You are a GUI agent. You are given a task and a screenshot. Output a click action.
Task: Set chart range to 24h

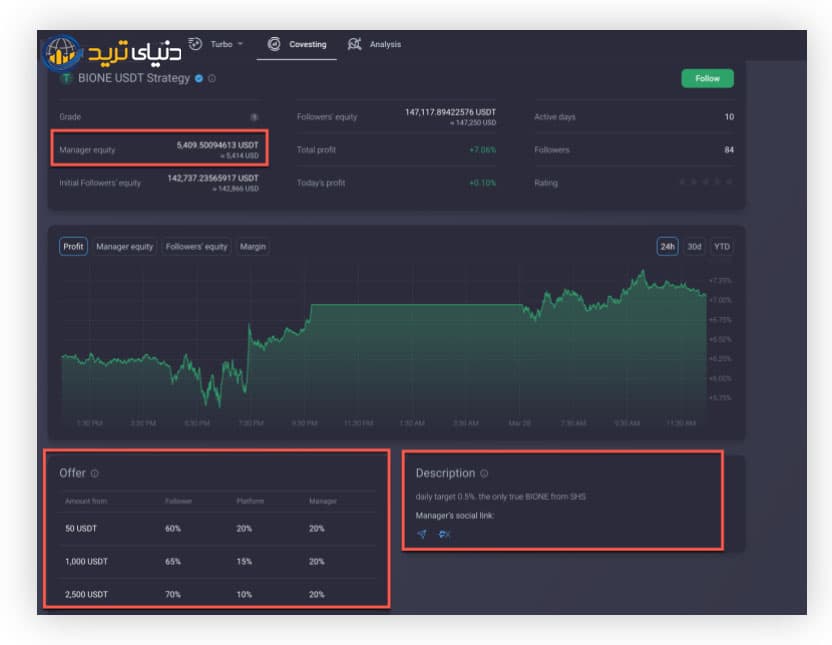[668, 247]
